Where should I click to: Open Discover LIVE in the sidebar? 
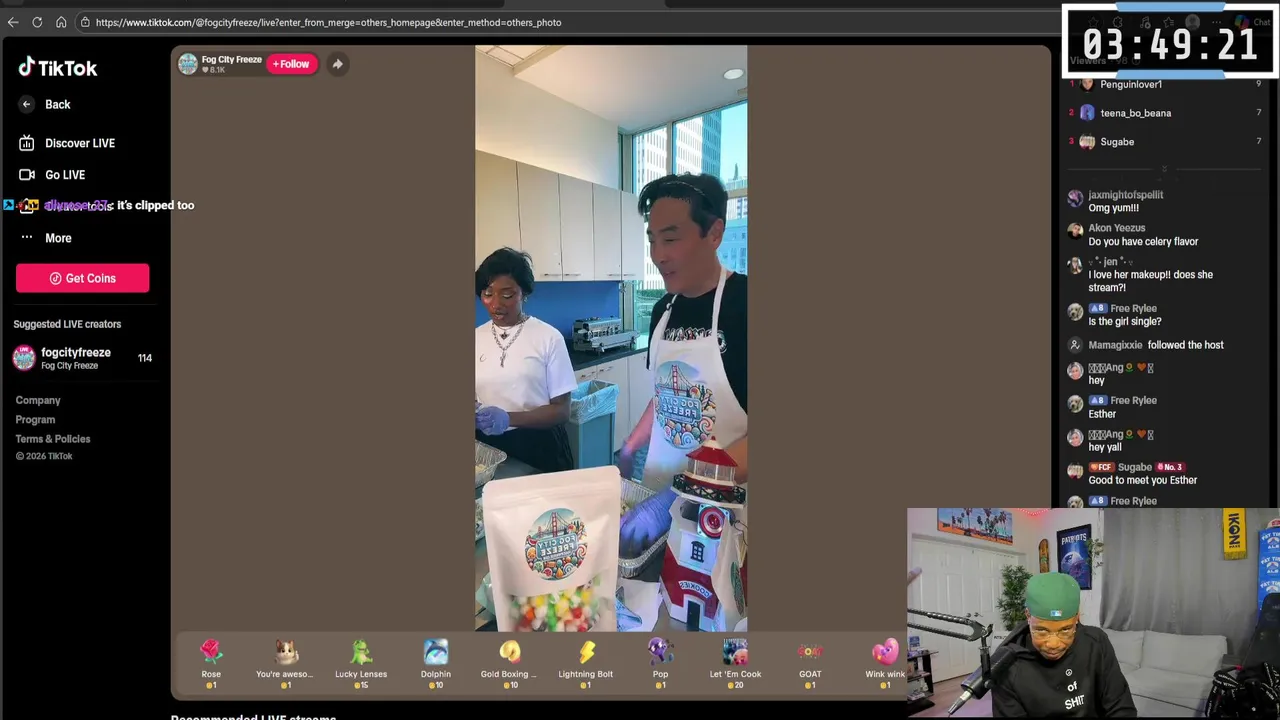pyautogui.click(x=67, y=143)
